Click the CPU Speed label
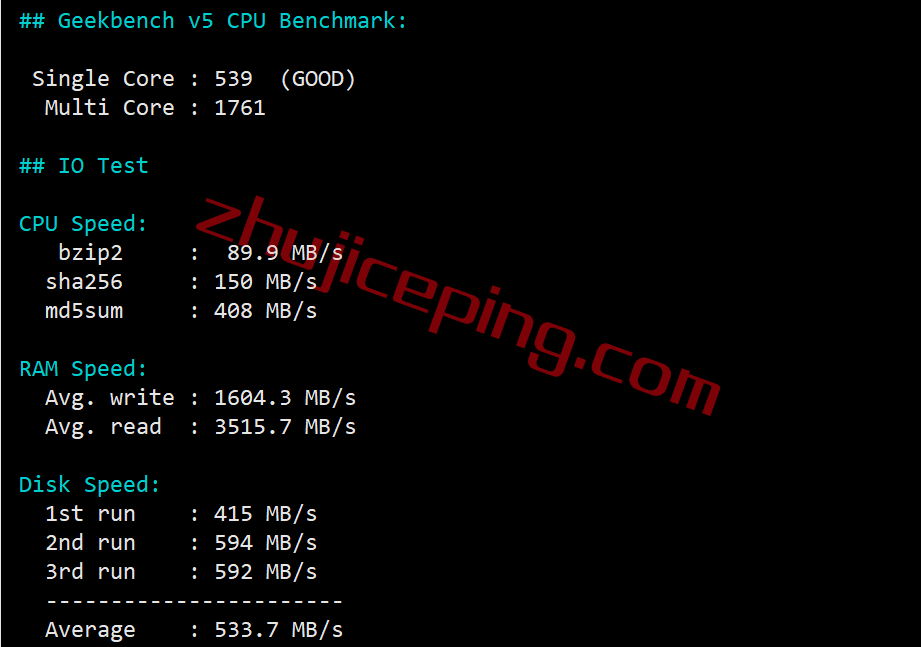 [x=83, y=224]
